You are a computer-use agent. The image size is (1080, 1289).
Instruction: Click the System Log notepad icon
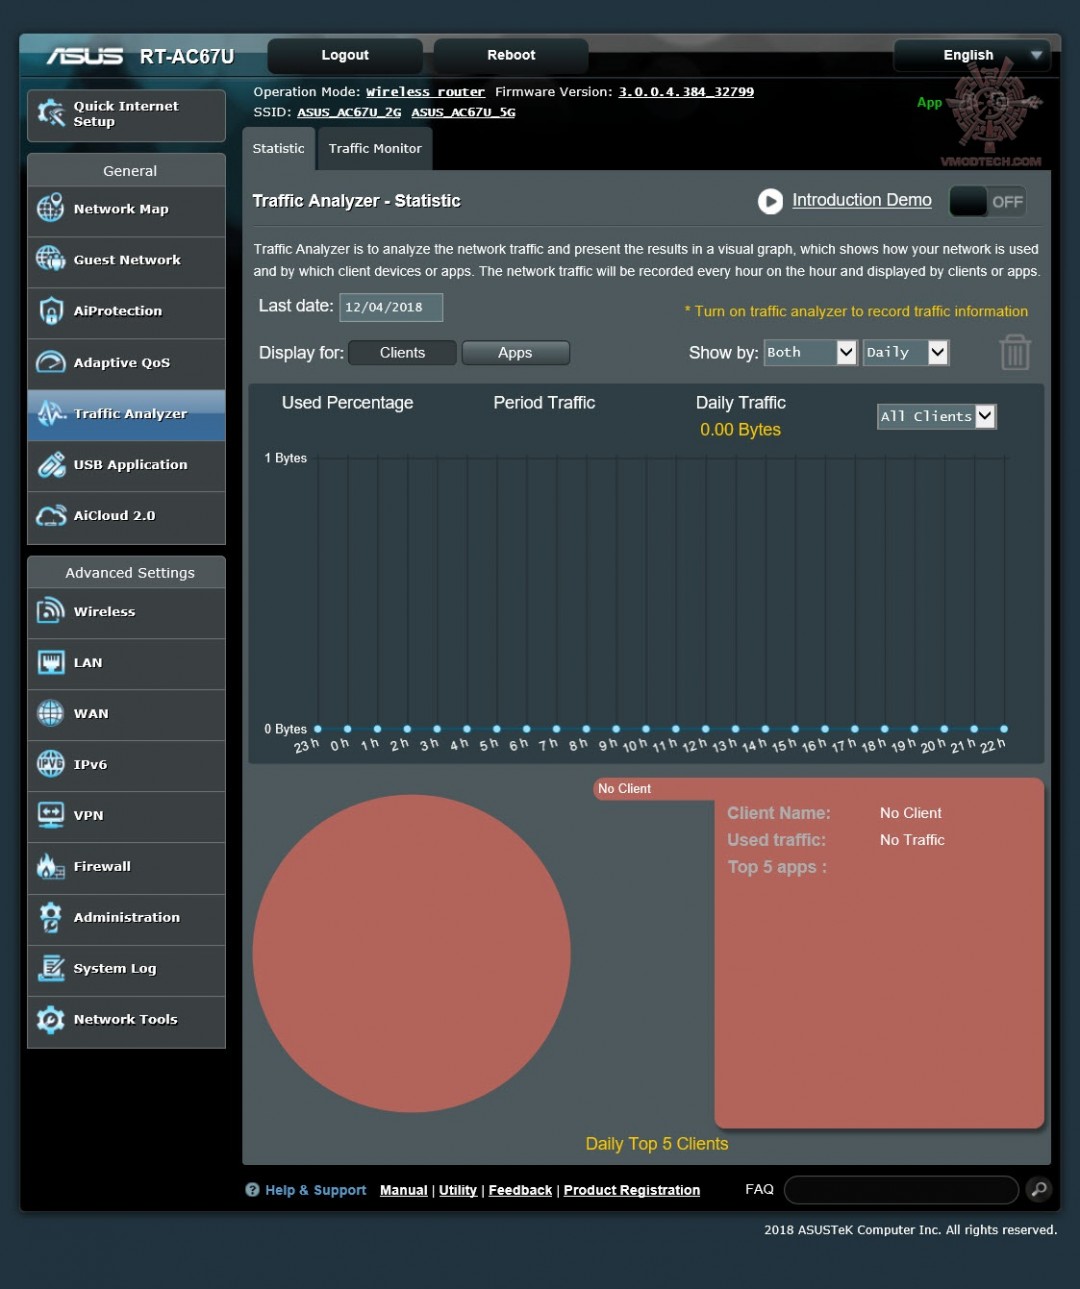point(51,968)
